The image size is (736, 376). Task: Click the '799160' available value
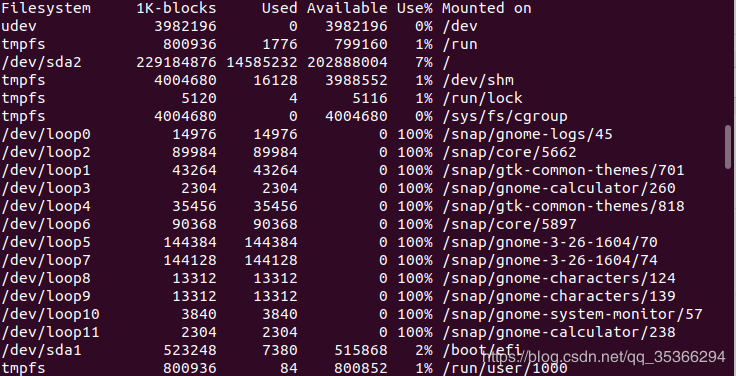click(361, 44)
